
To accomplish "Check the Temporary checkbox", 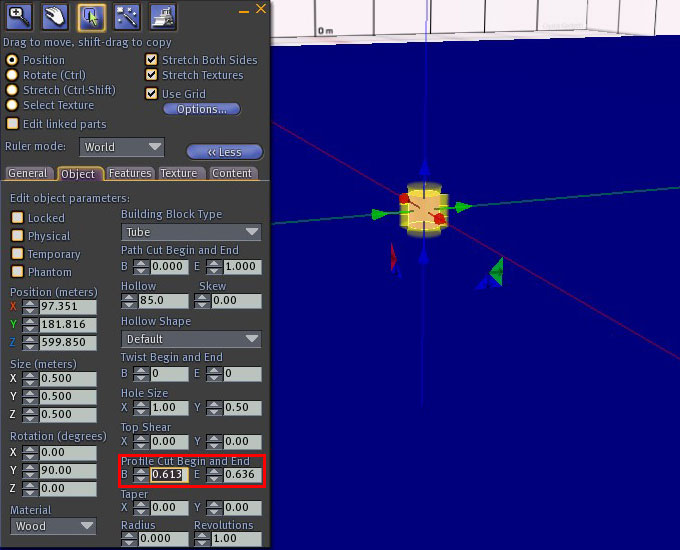I will click(17, 253).
